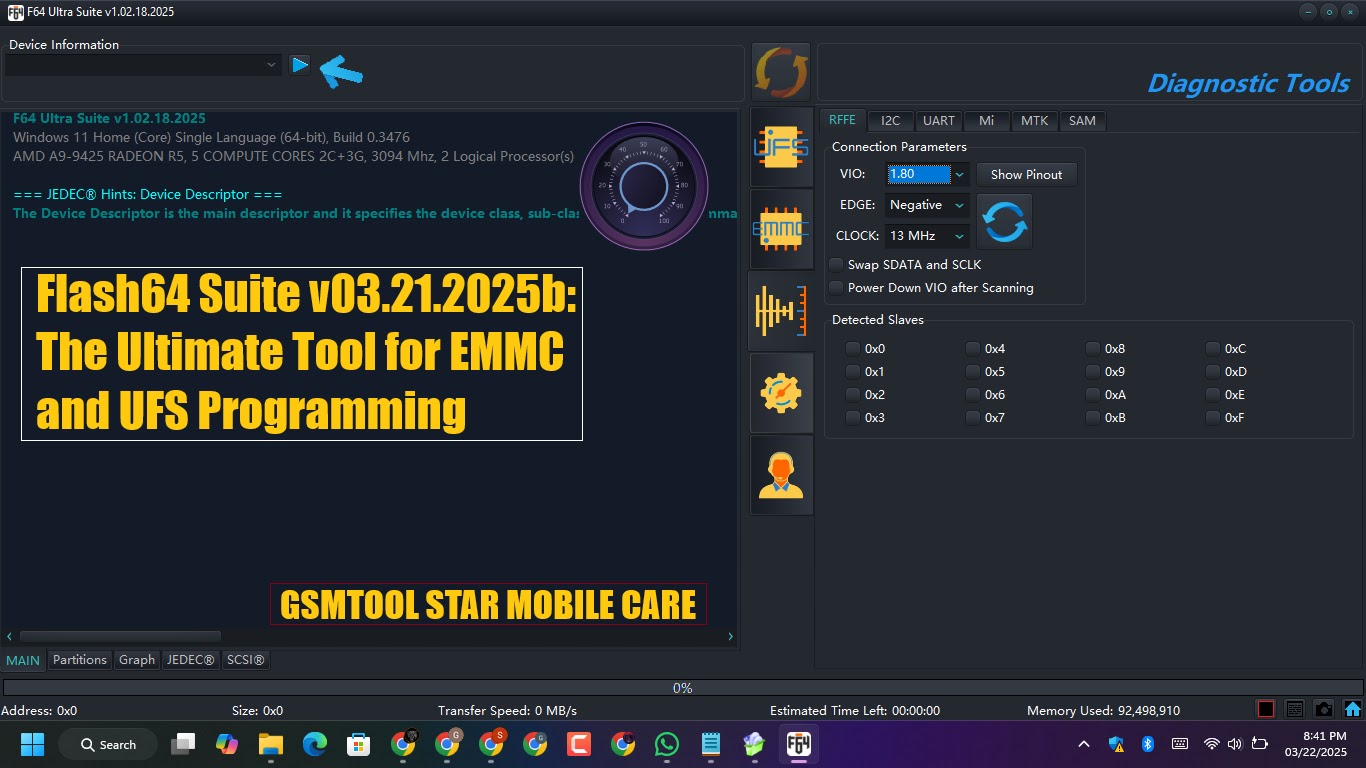The width and height of the screenshot is (1366, 768).
Task: Check the 0x7 slave checkbox
Action: point(973,418)
